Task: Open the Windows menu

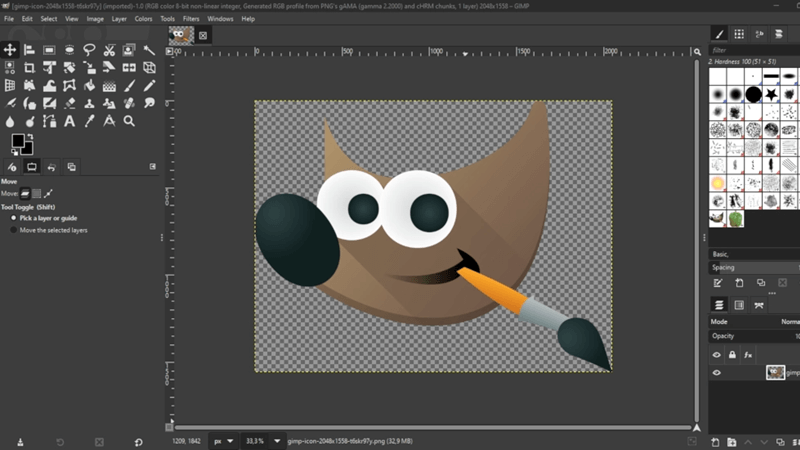Action: pos(220,19)
